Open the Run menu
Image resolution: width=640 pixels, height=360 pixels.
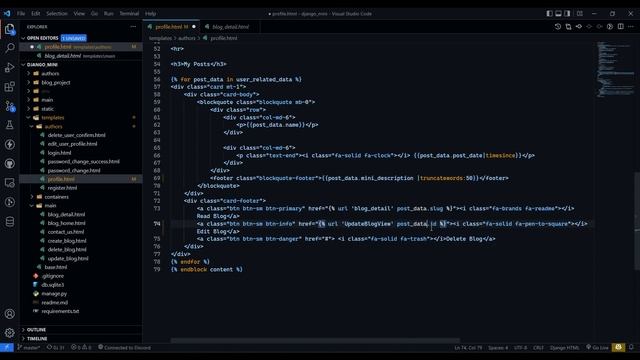(109, 13)
